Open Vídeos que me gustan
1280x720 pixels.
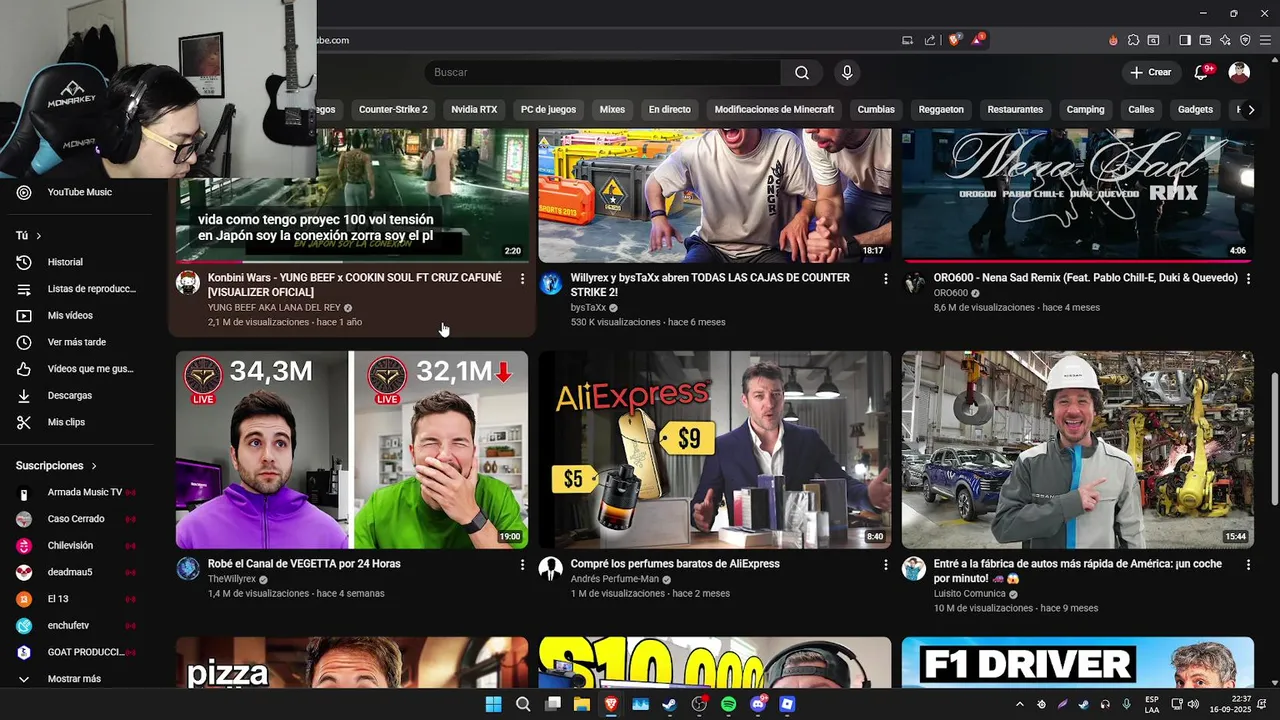pos(78,369)
